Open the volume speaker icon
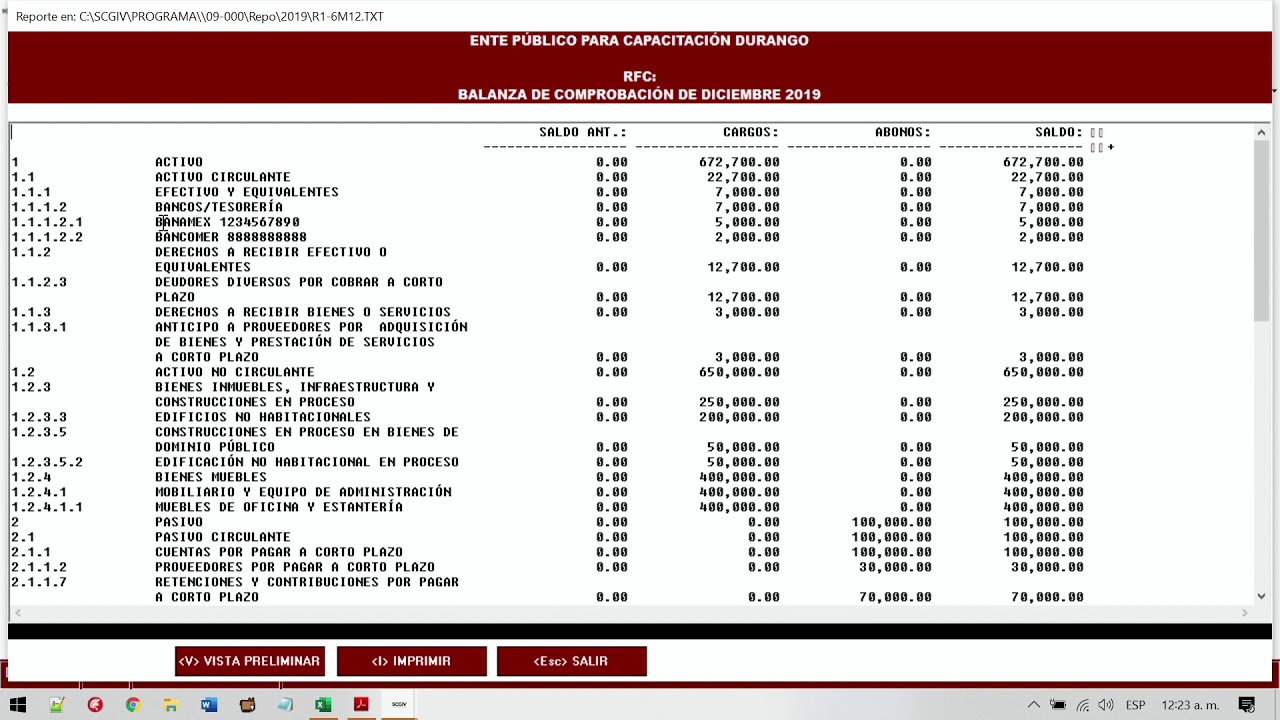 (x=1106, y=705)
